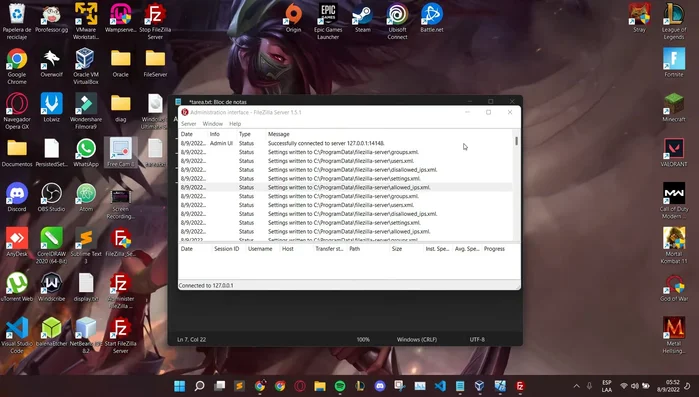699x397 pixels.
Task: Open Atom editor desktop shortcut
Action: point(86,197)
